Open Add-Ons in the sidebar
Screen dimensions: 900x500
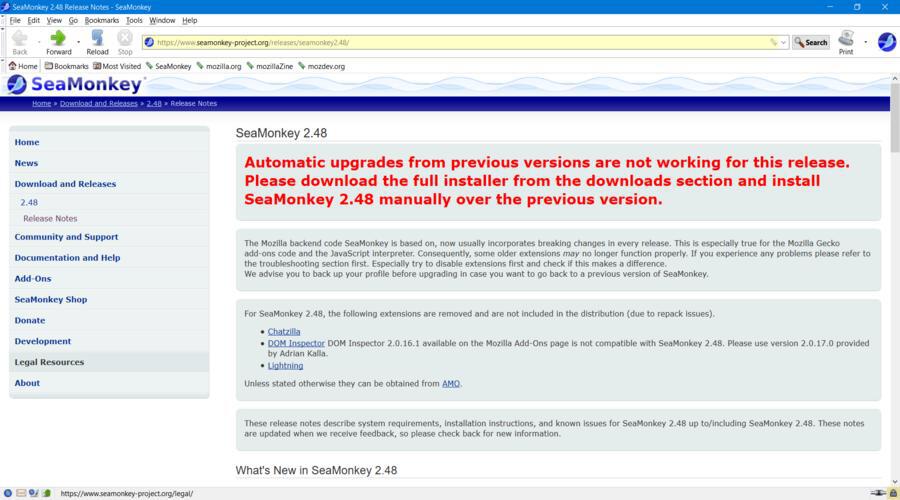33,278
